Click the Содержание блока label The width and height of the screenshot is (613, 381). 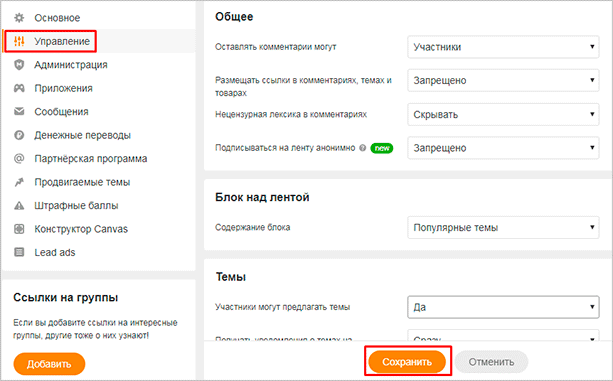253,227
